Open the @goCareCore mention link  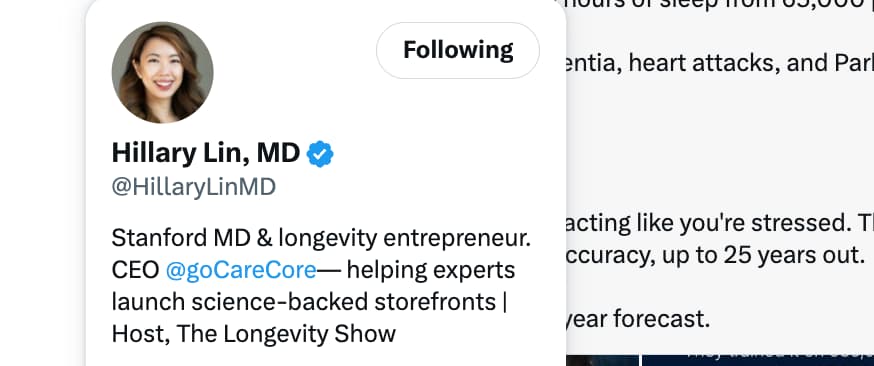pyautogui.click(x=241, y=270)
